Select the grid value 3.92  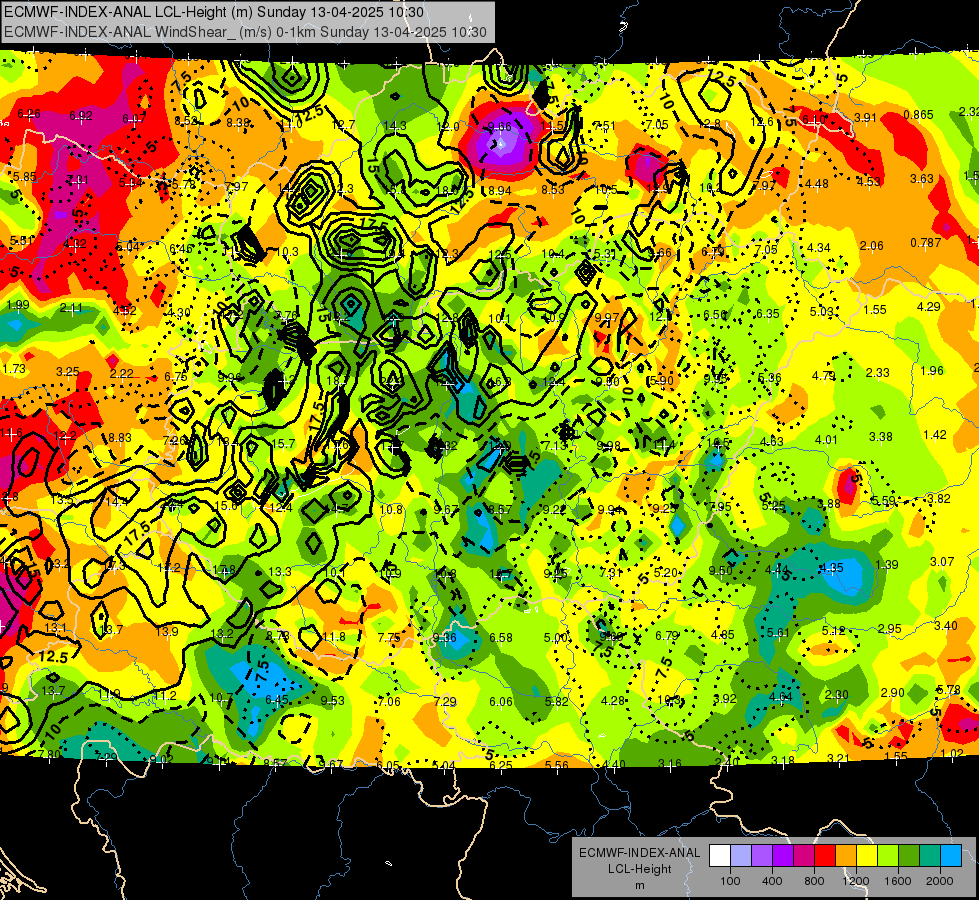(725, 699)
